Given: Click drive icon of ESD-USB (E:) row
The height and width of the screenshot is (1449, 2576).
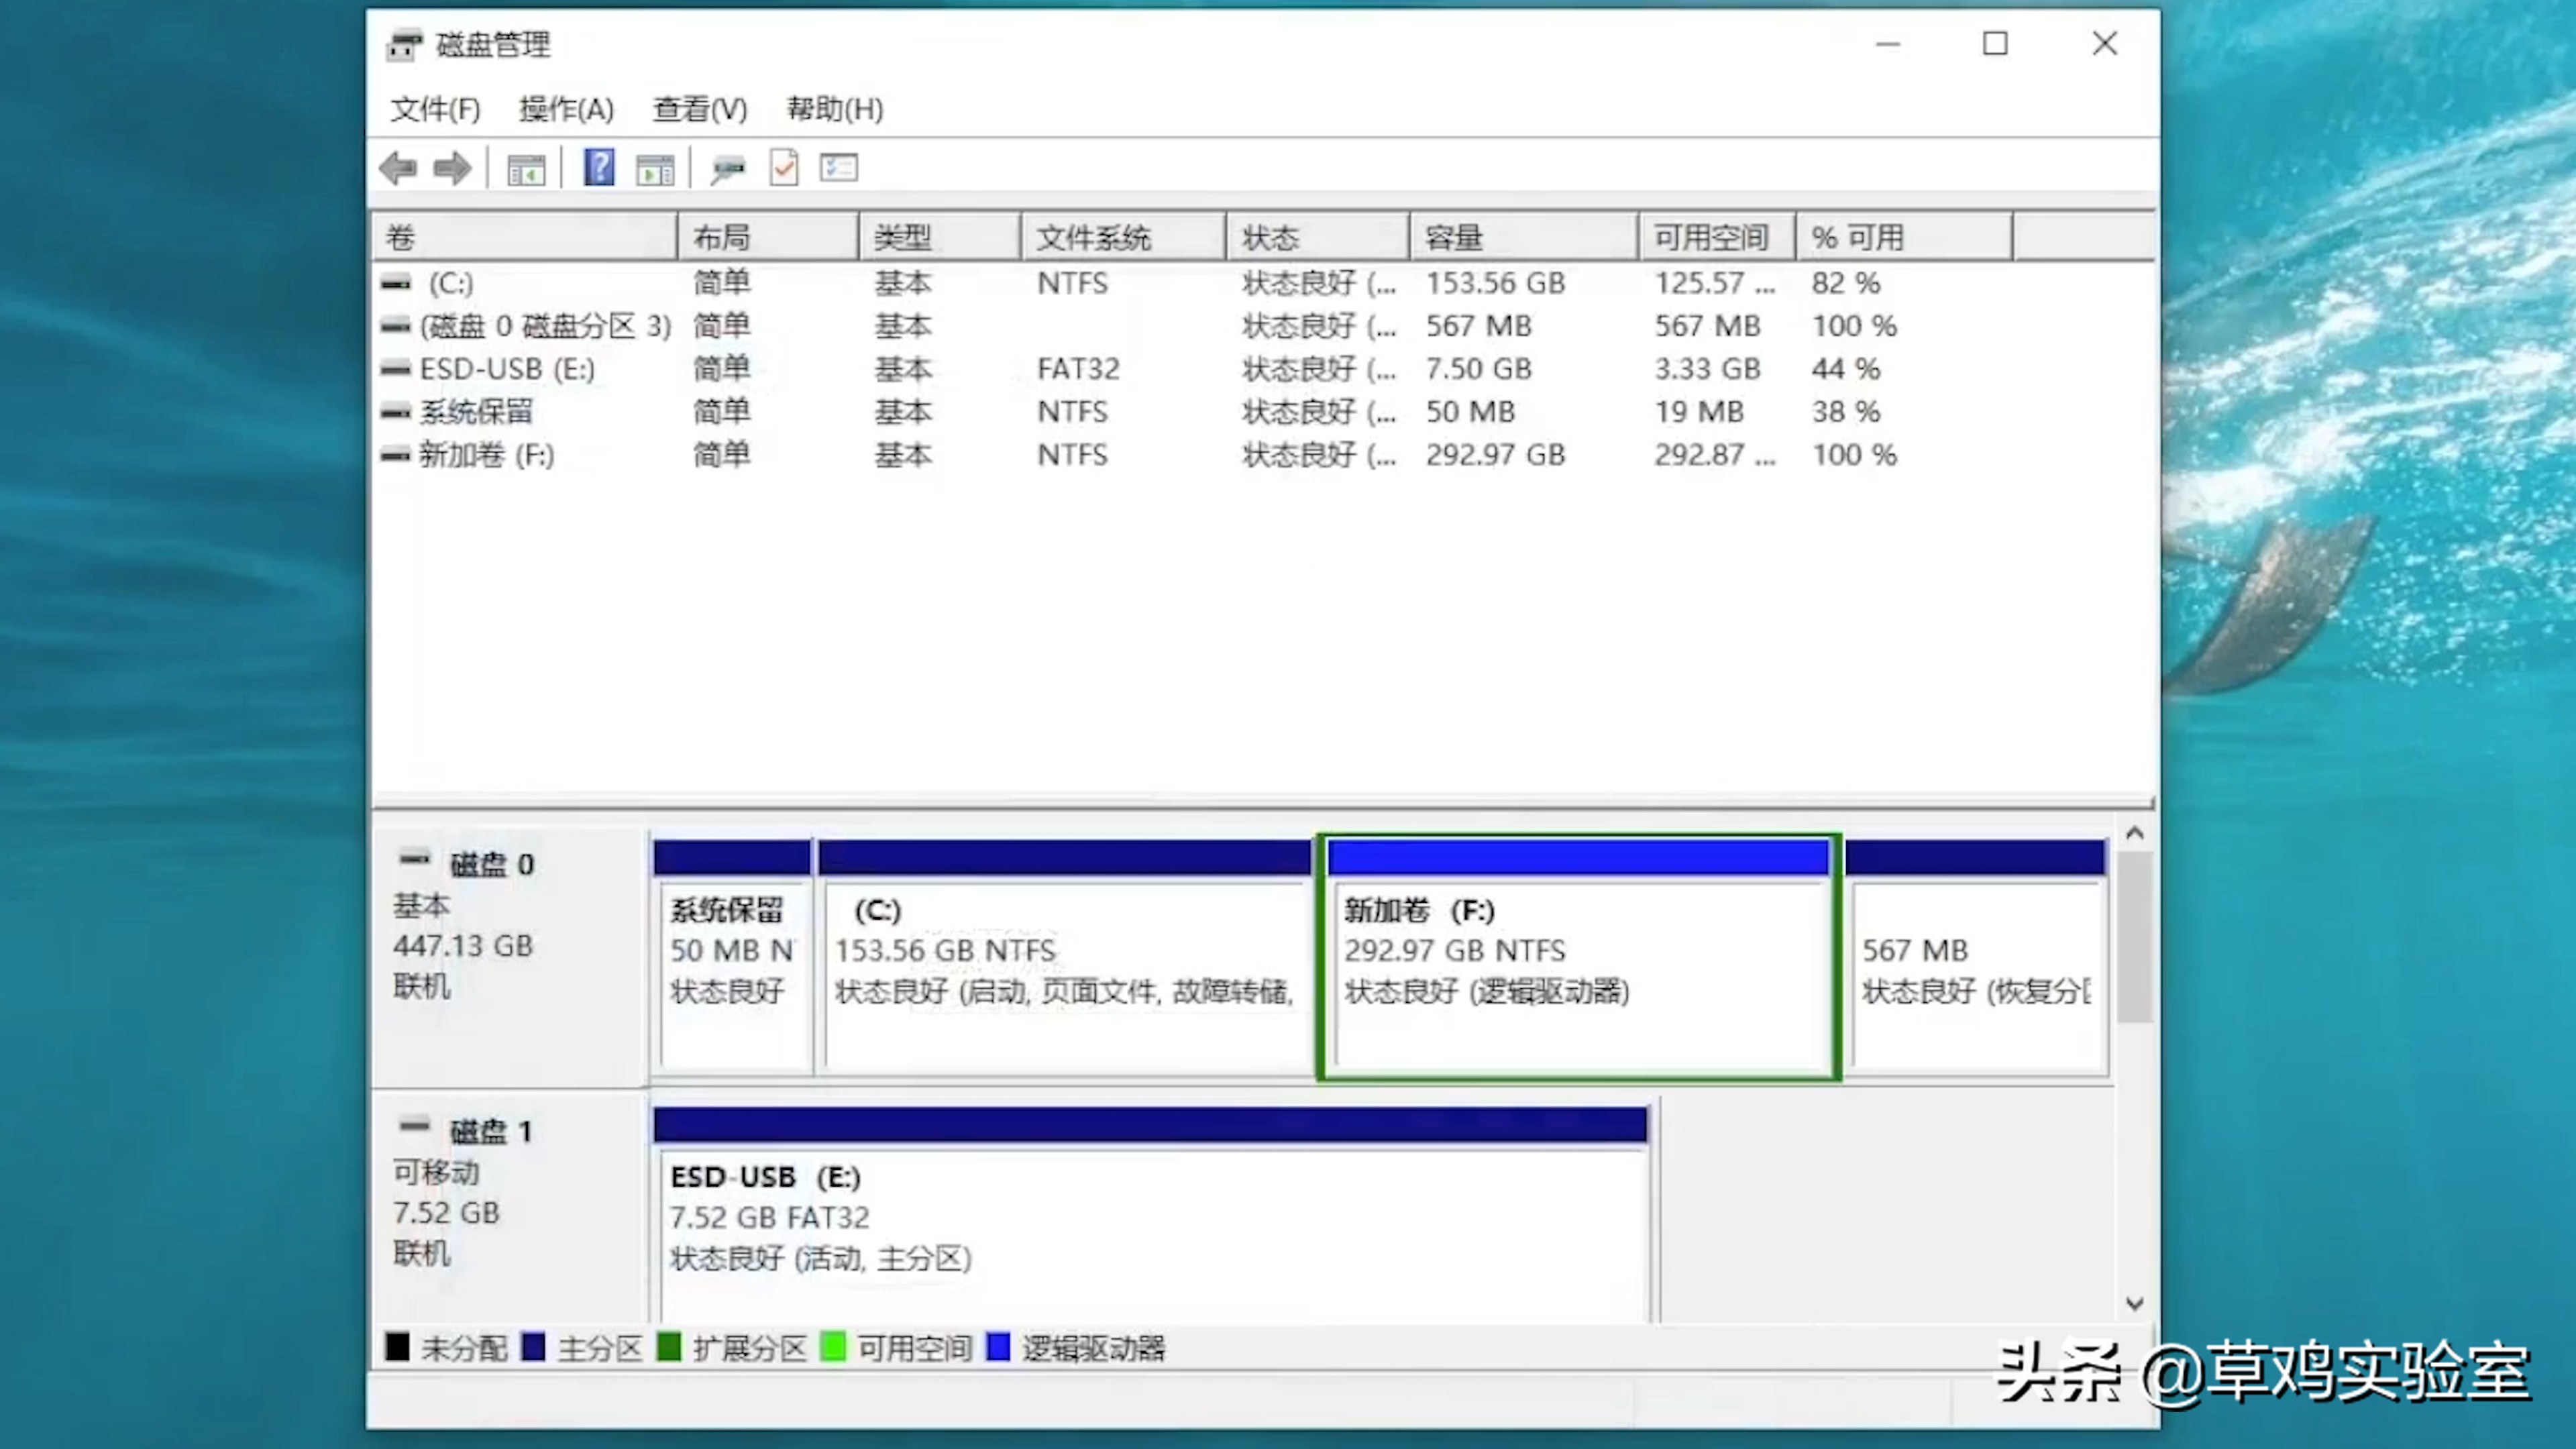Looking at the screenshot, I should click(396, 369).
